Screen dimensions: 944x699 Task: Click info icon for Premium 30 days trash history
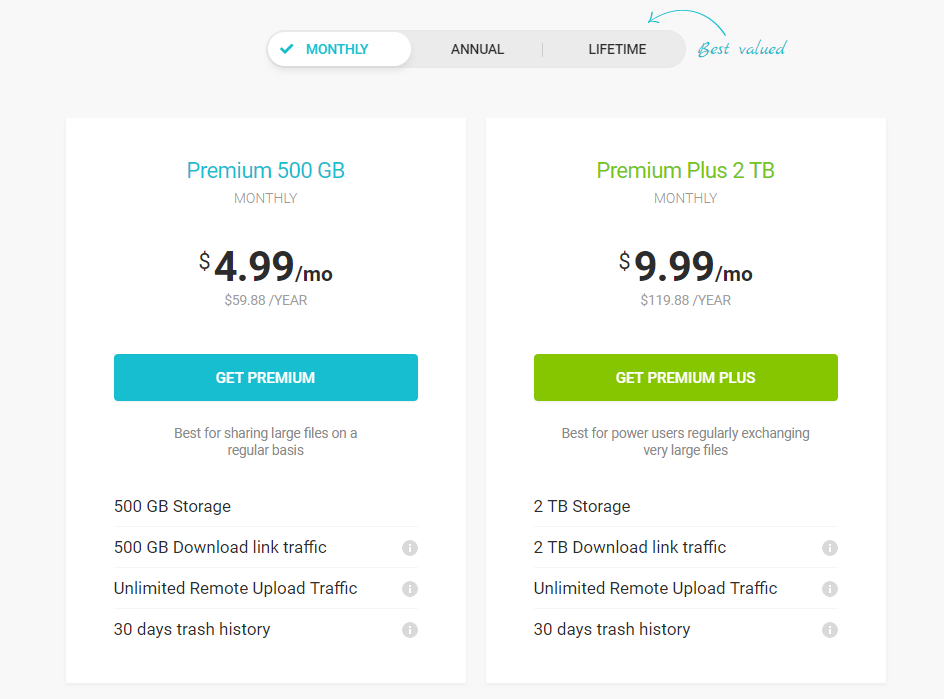[x=410, y=630]
